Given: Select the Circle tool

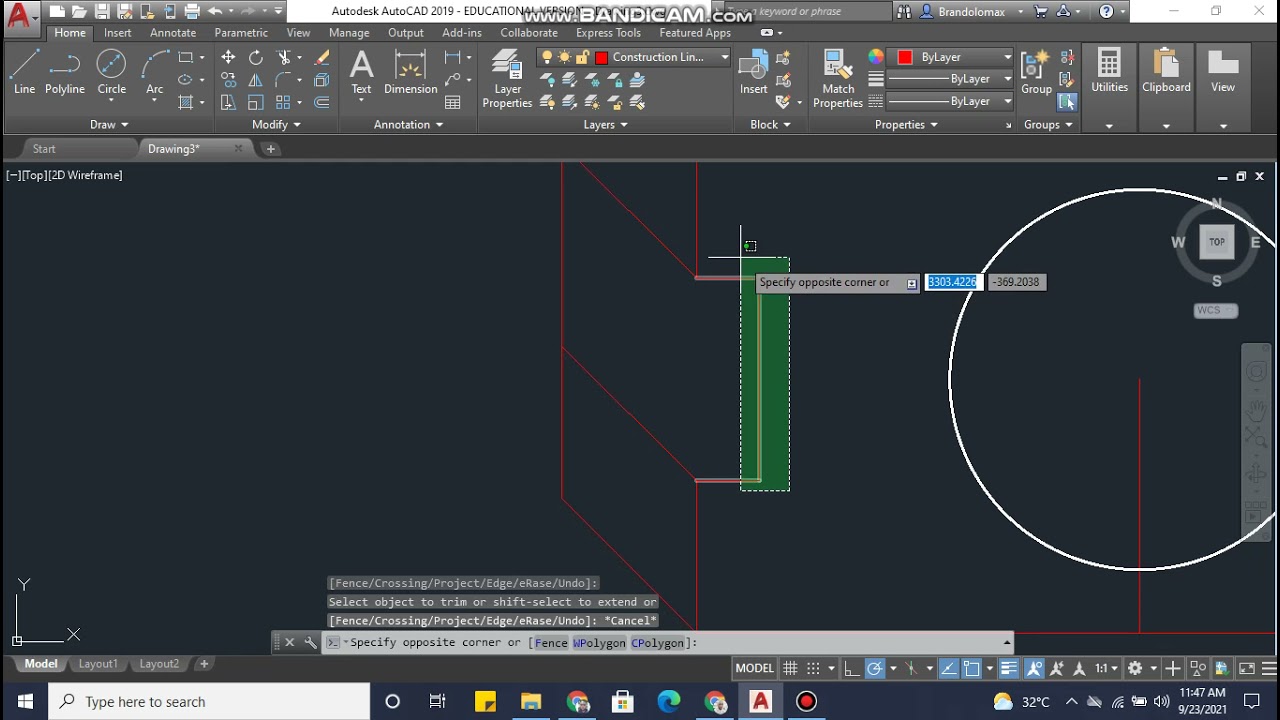Looking at the screenshot, I should (x=111, y=72).
